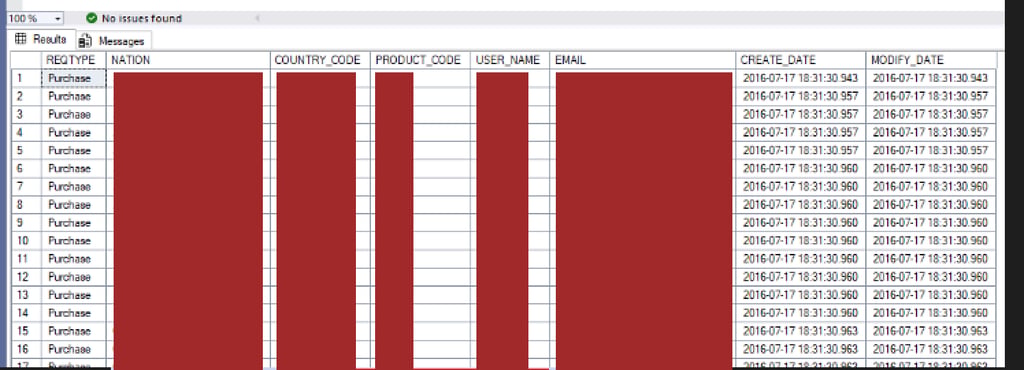Image resolution: width=1024 pixels, height=370 pixels.
Task: Click the Purchase cell in row 1
Action: (x=73, y=78)
